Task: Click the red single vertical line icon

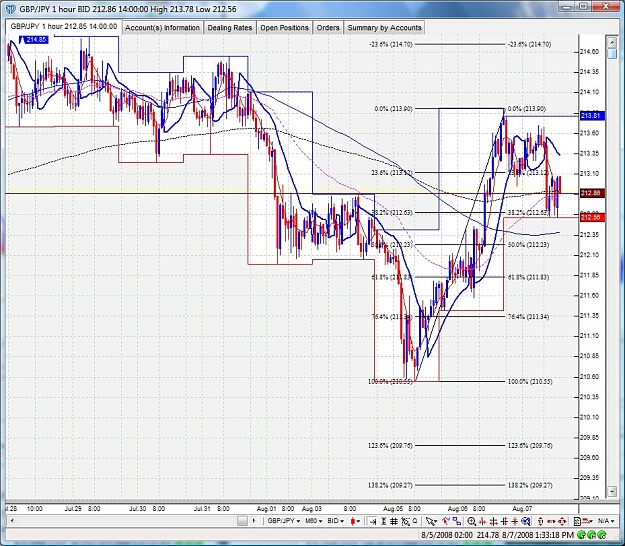Action: 515,521
